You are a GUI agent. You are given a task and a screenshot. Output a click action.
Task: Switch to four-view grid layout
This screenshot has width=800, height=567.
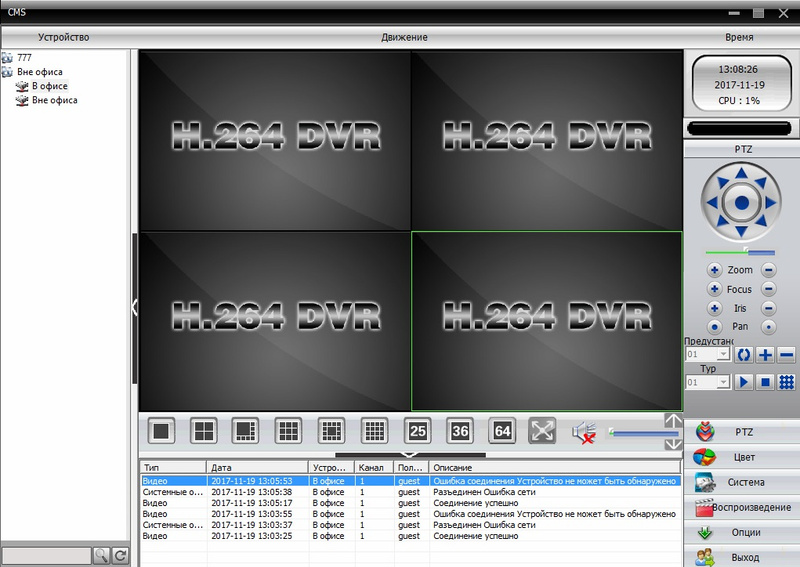point(204,431)
